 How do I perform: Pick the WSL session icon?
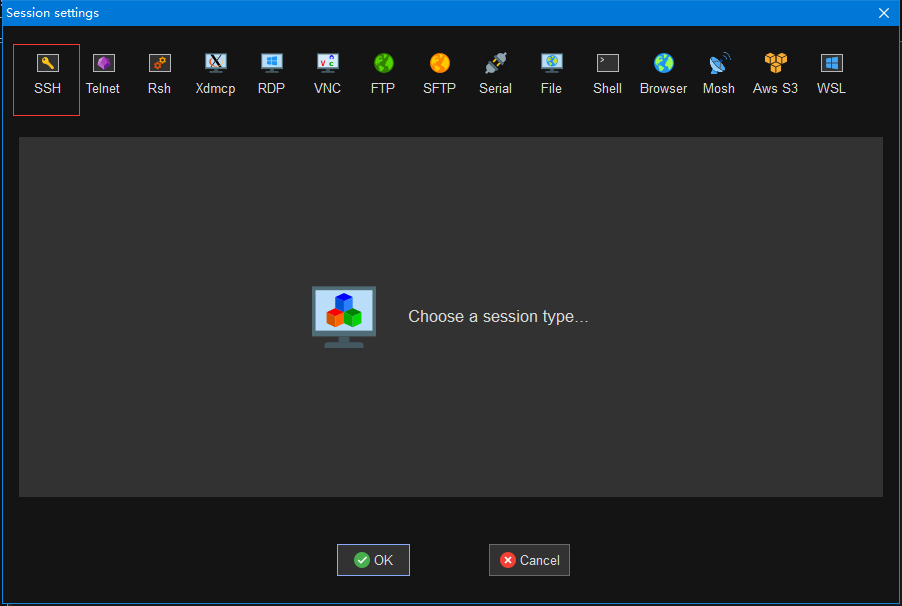pyautogui.click(x=831, y=74)
